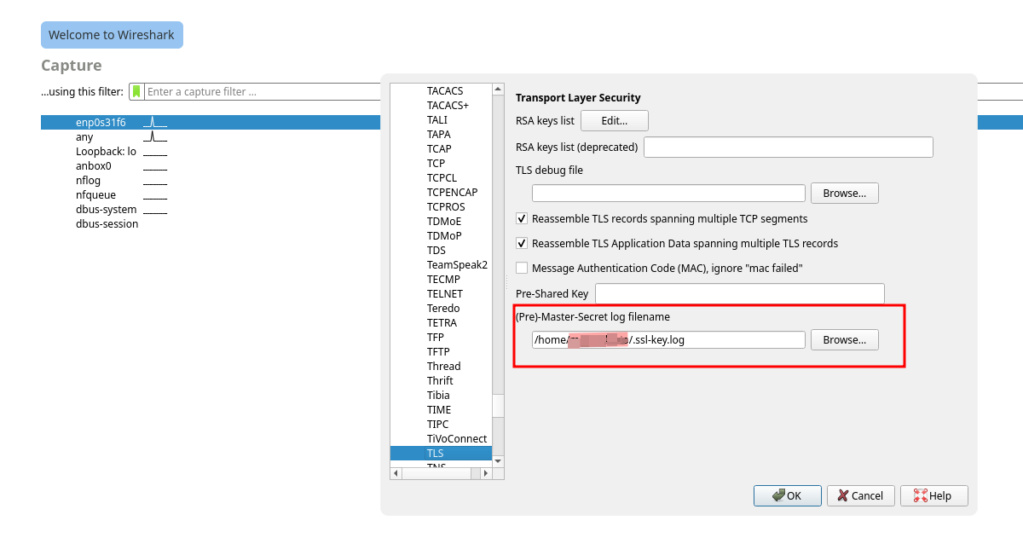Select TiVoConnect protocol

[457, 438]
